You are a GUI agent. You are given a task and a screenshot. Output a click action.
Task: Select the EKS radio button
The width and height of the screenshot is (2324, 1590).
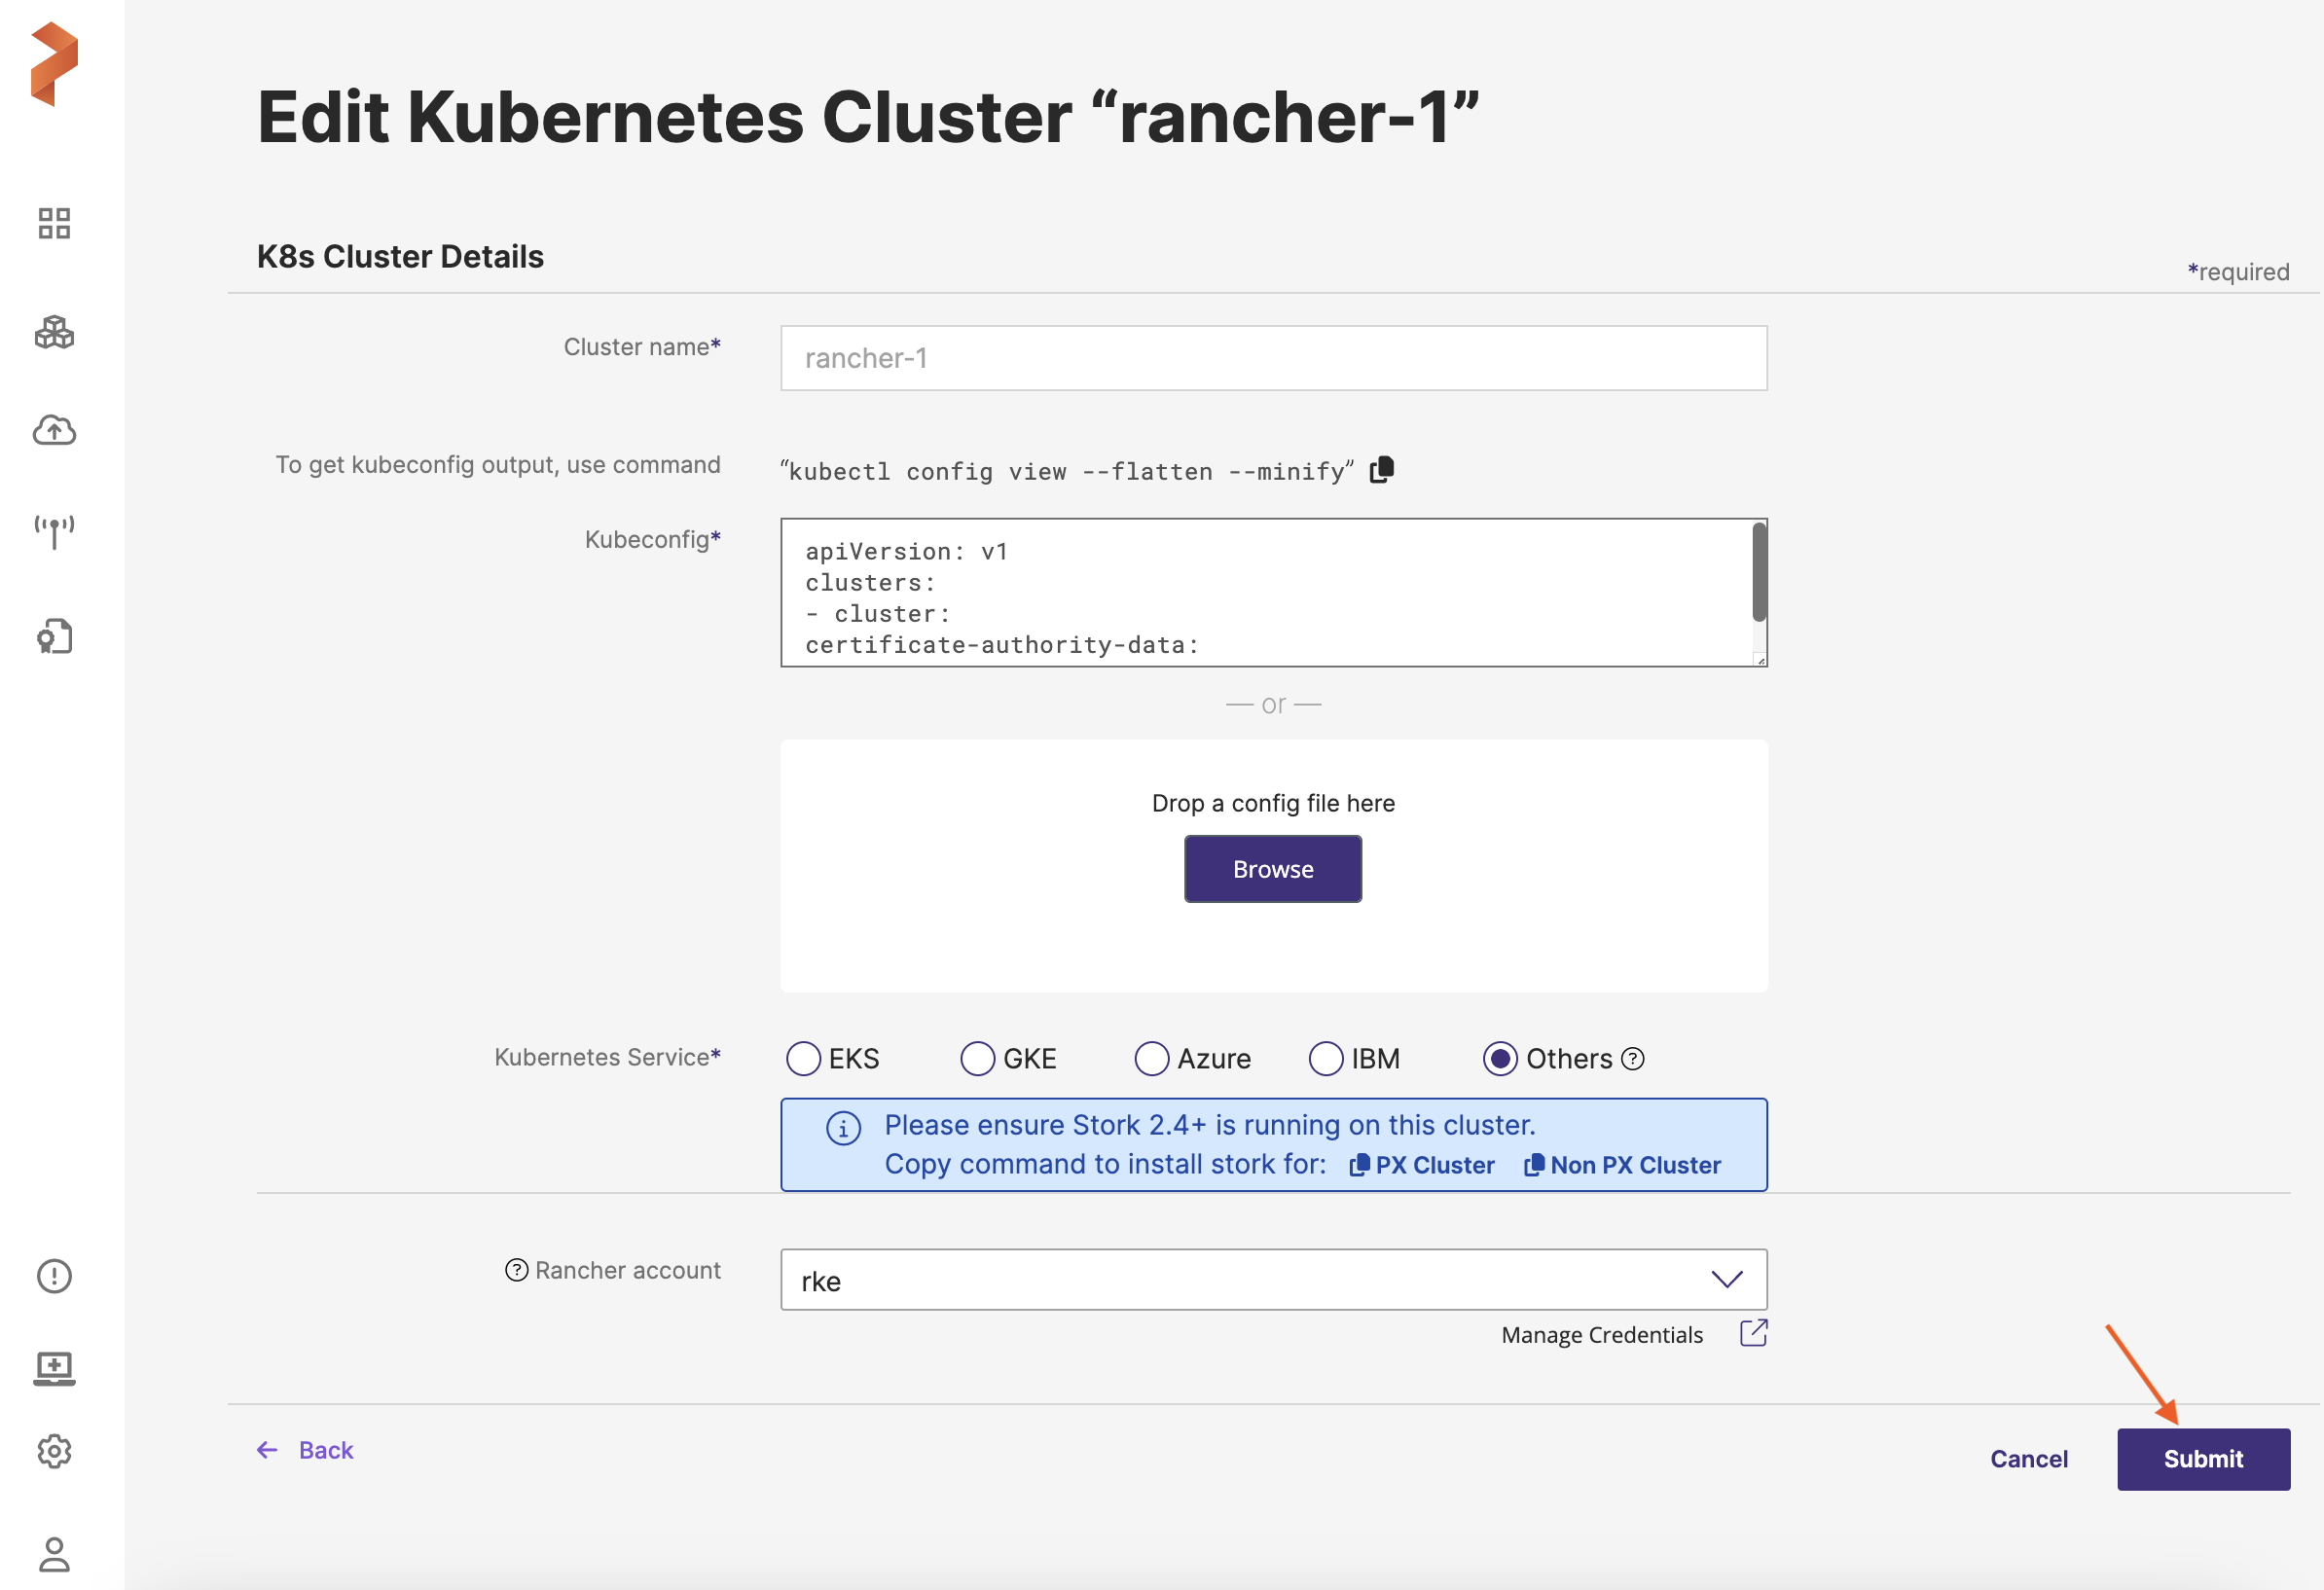click(x=803, y=1058)
